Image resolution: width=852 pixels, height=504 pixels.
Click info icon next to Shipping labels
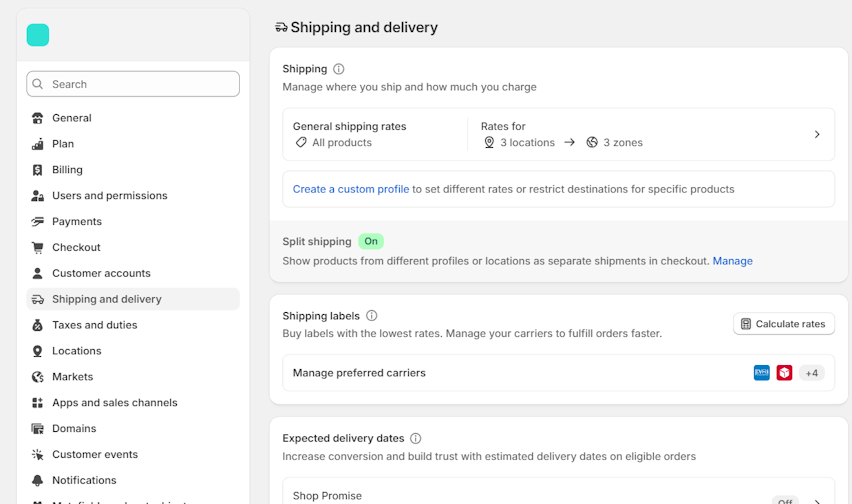(x=372, y=316)
